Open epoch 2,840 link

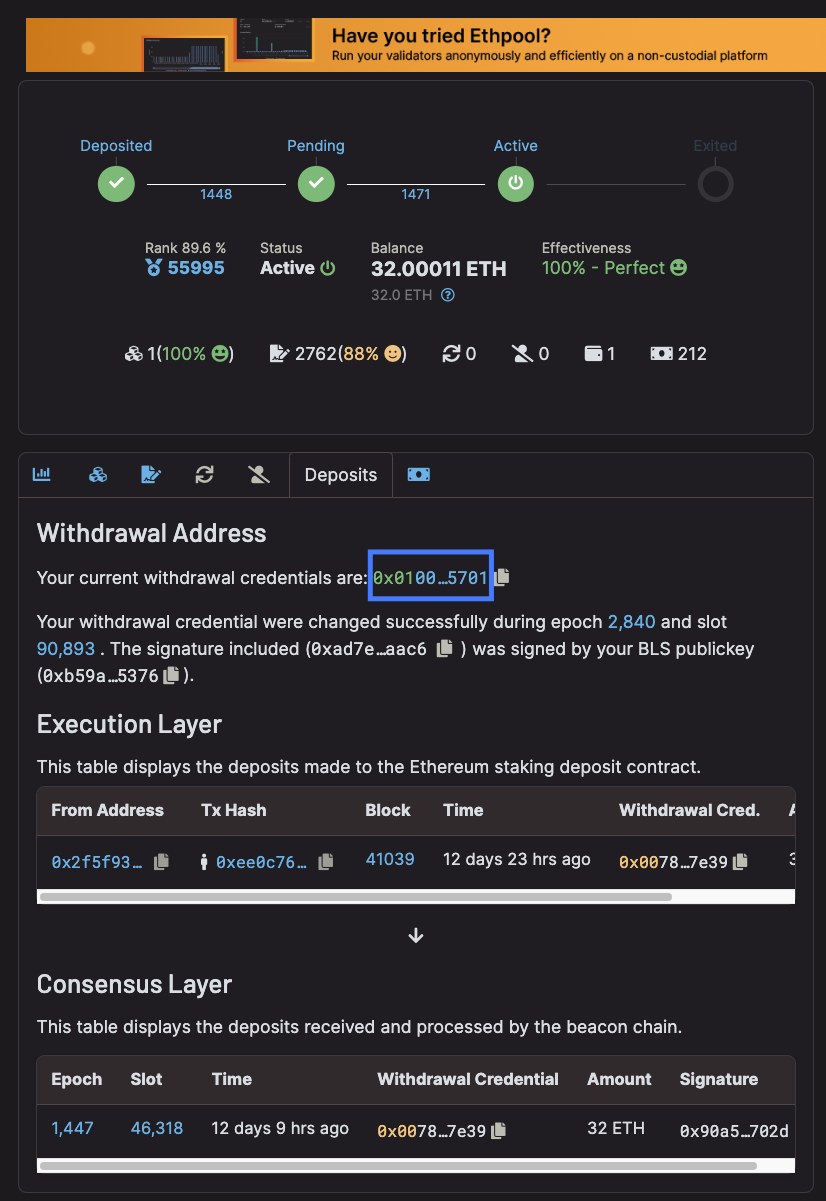631,622
